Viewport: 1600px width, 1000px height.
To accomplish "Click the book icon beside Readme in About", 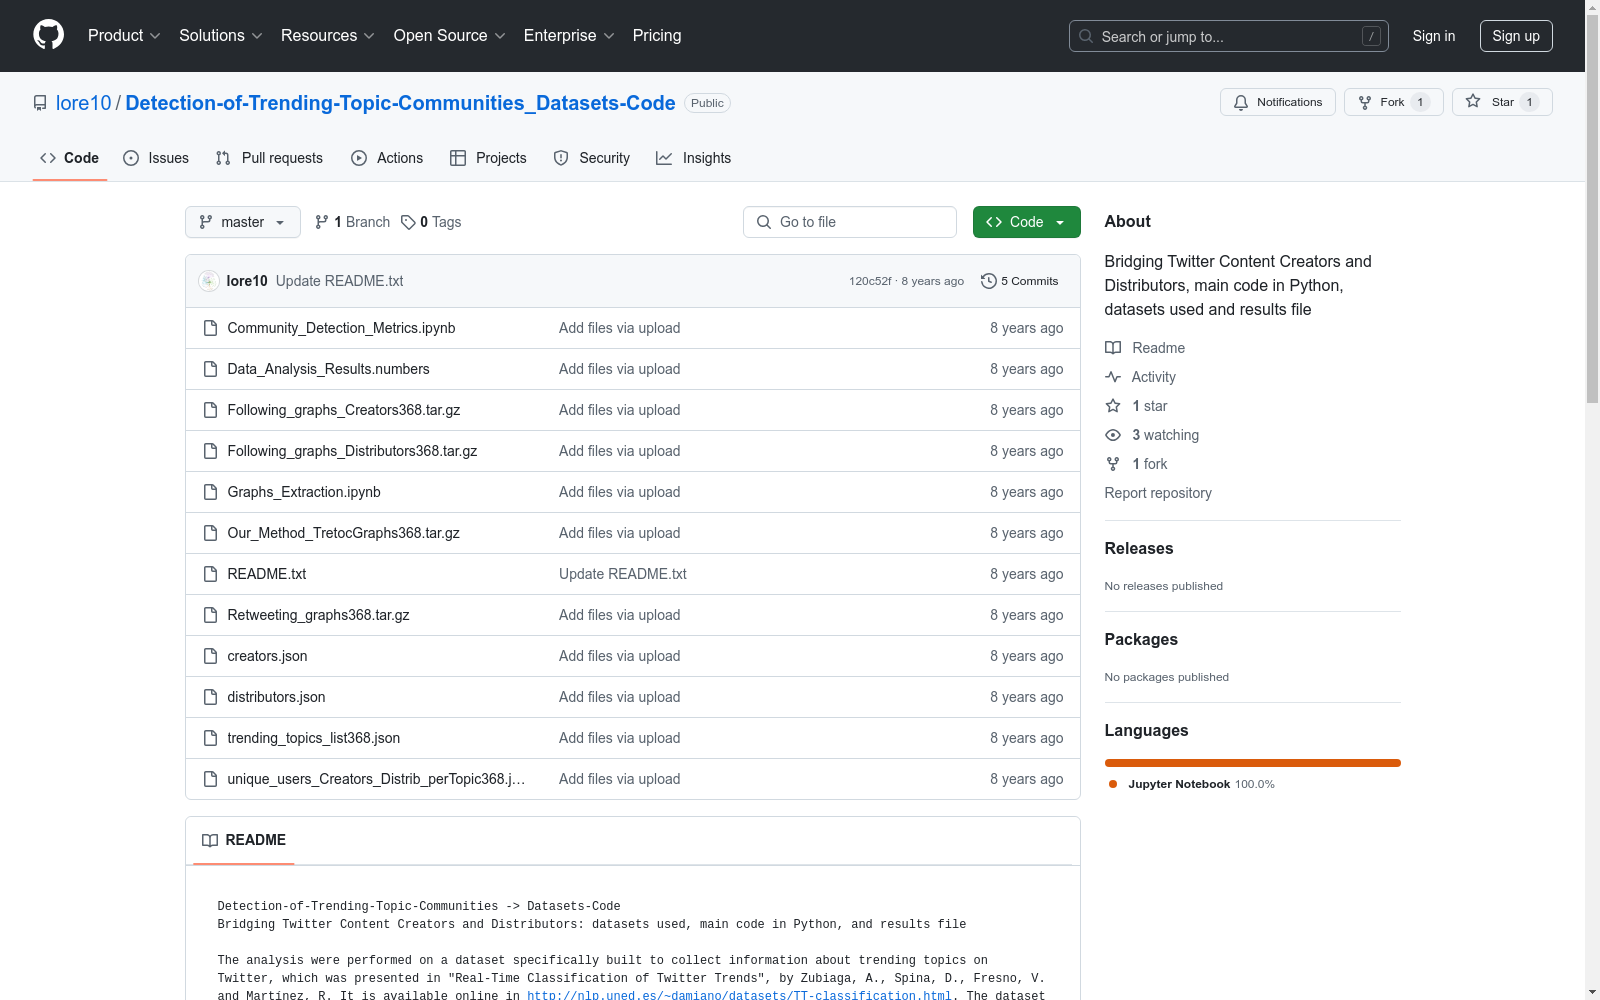I will pos(1113,348).
